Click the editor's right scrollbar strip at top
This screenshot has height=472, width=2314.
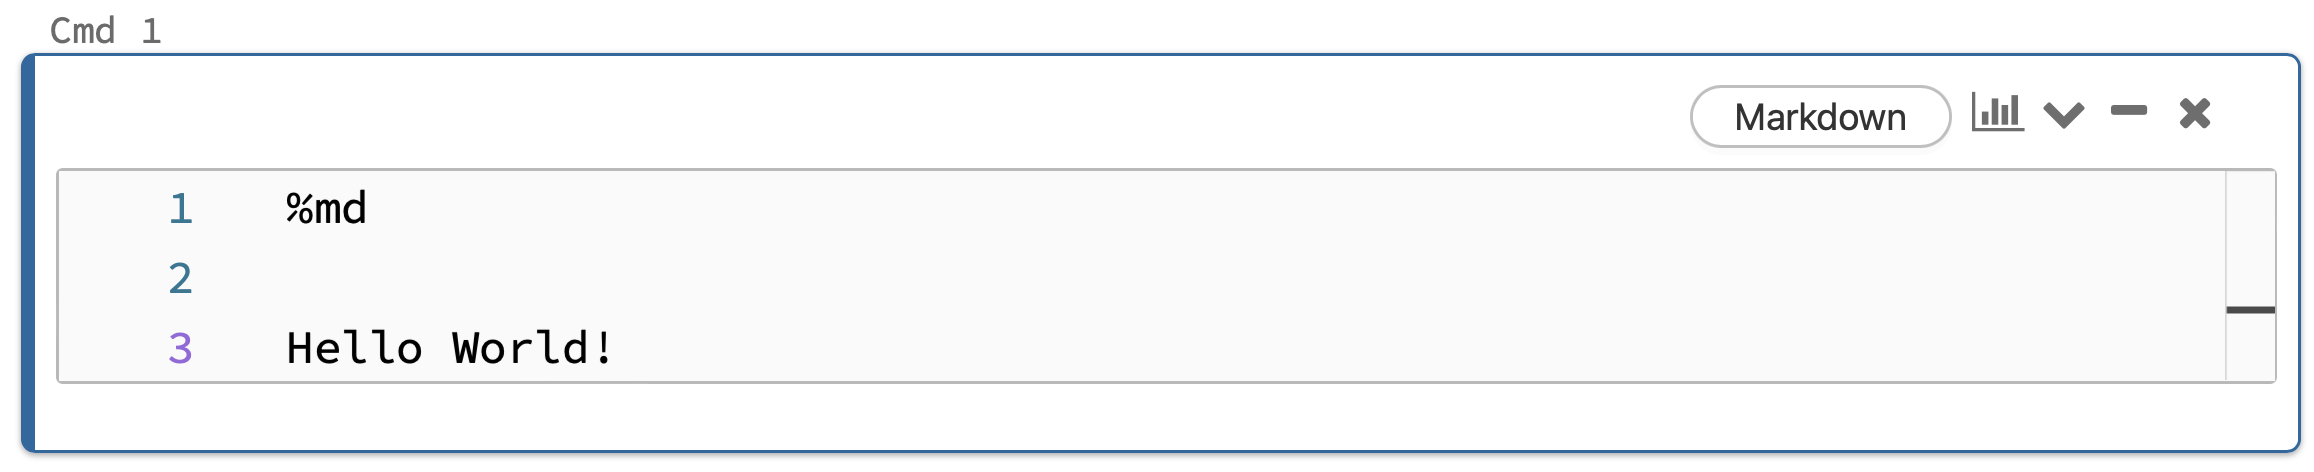pos(2250,200)
